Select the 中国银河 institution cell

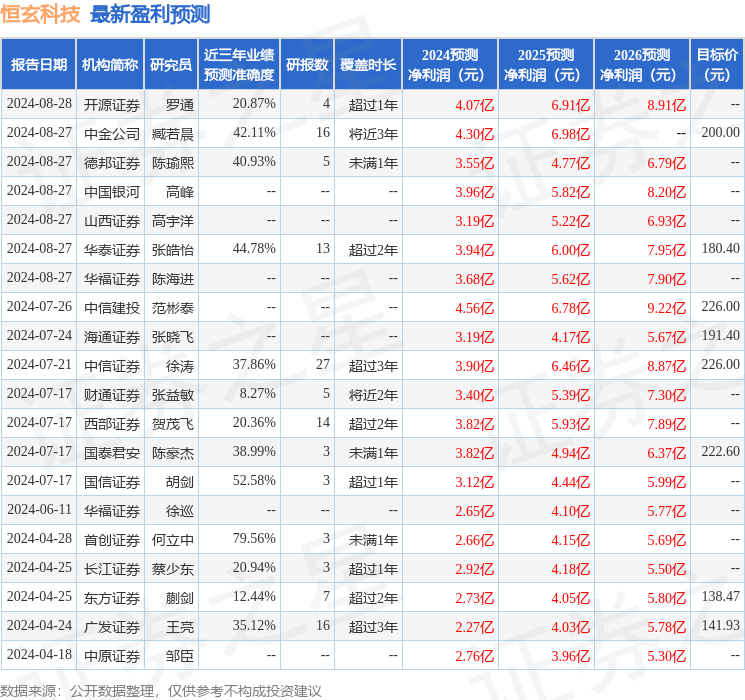click(112, 192)
